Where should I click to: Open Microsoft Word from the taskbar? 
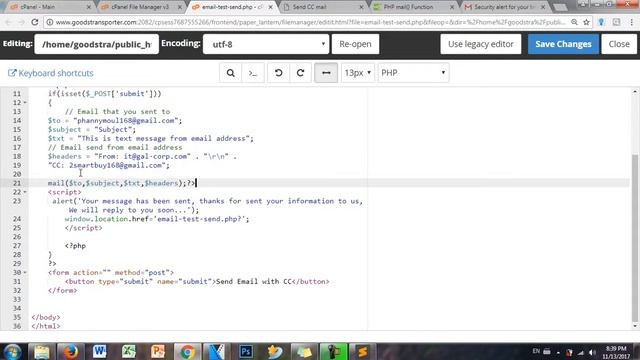click(x=99, y=351)
